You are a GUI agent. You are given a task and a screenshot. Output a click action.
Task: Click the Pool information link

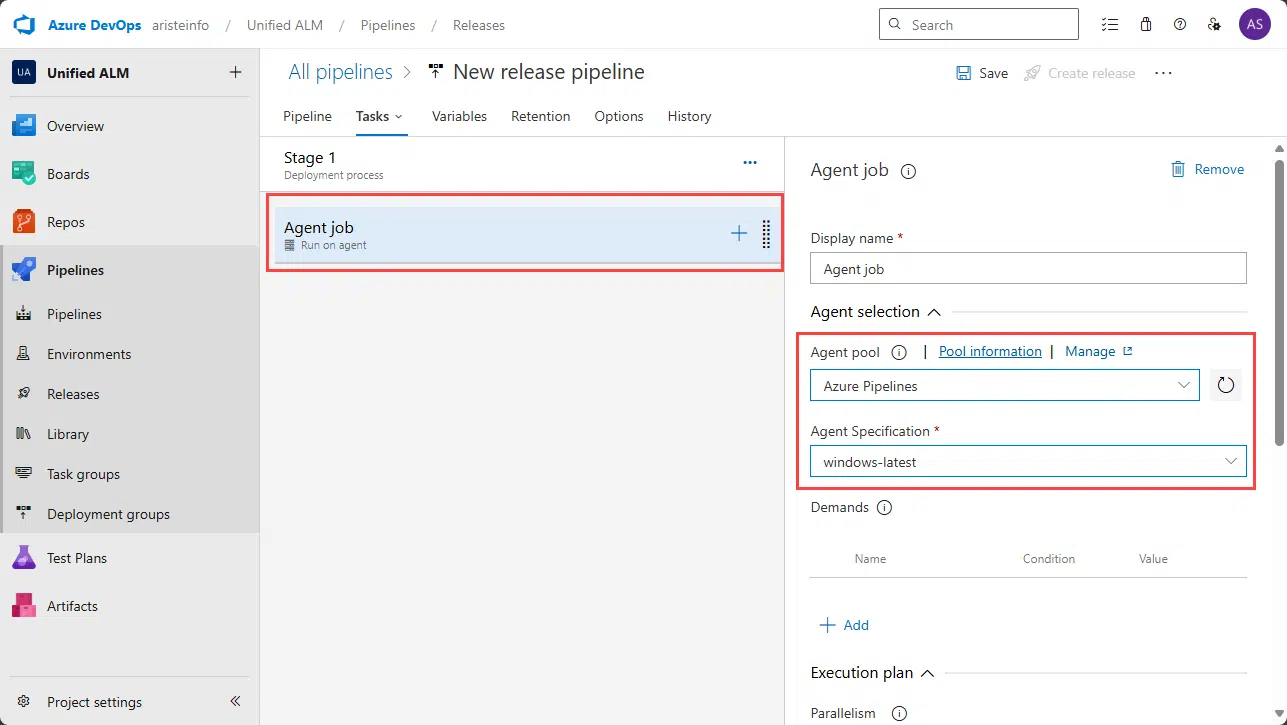point(990,352)
